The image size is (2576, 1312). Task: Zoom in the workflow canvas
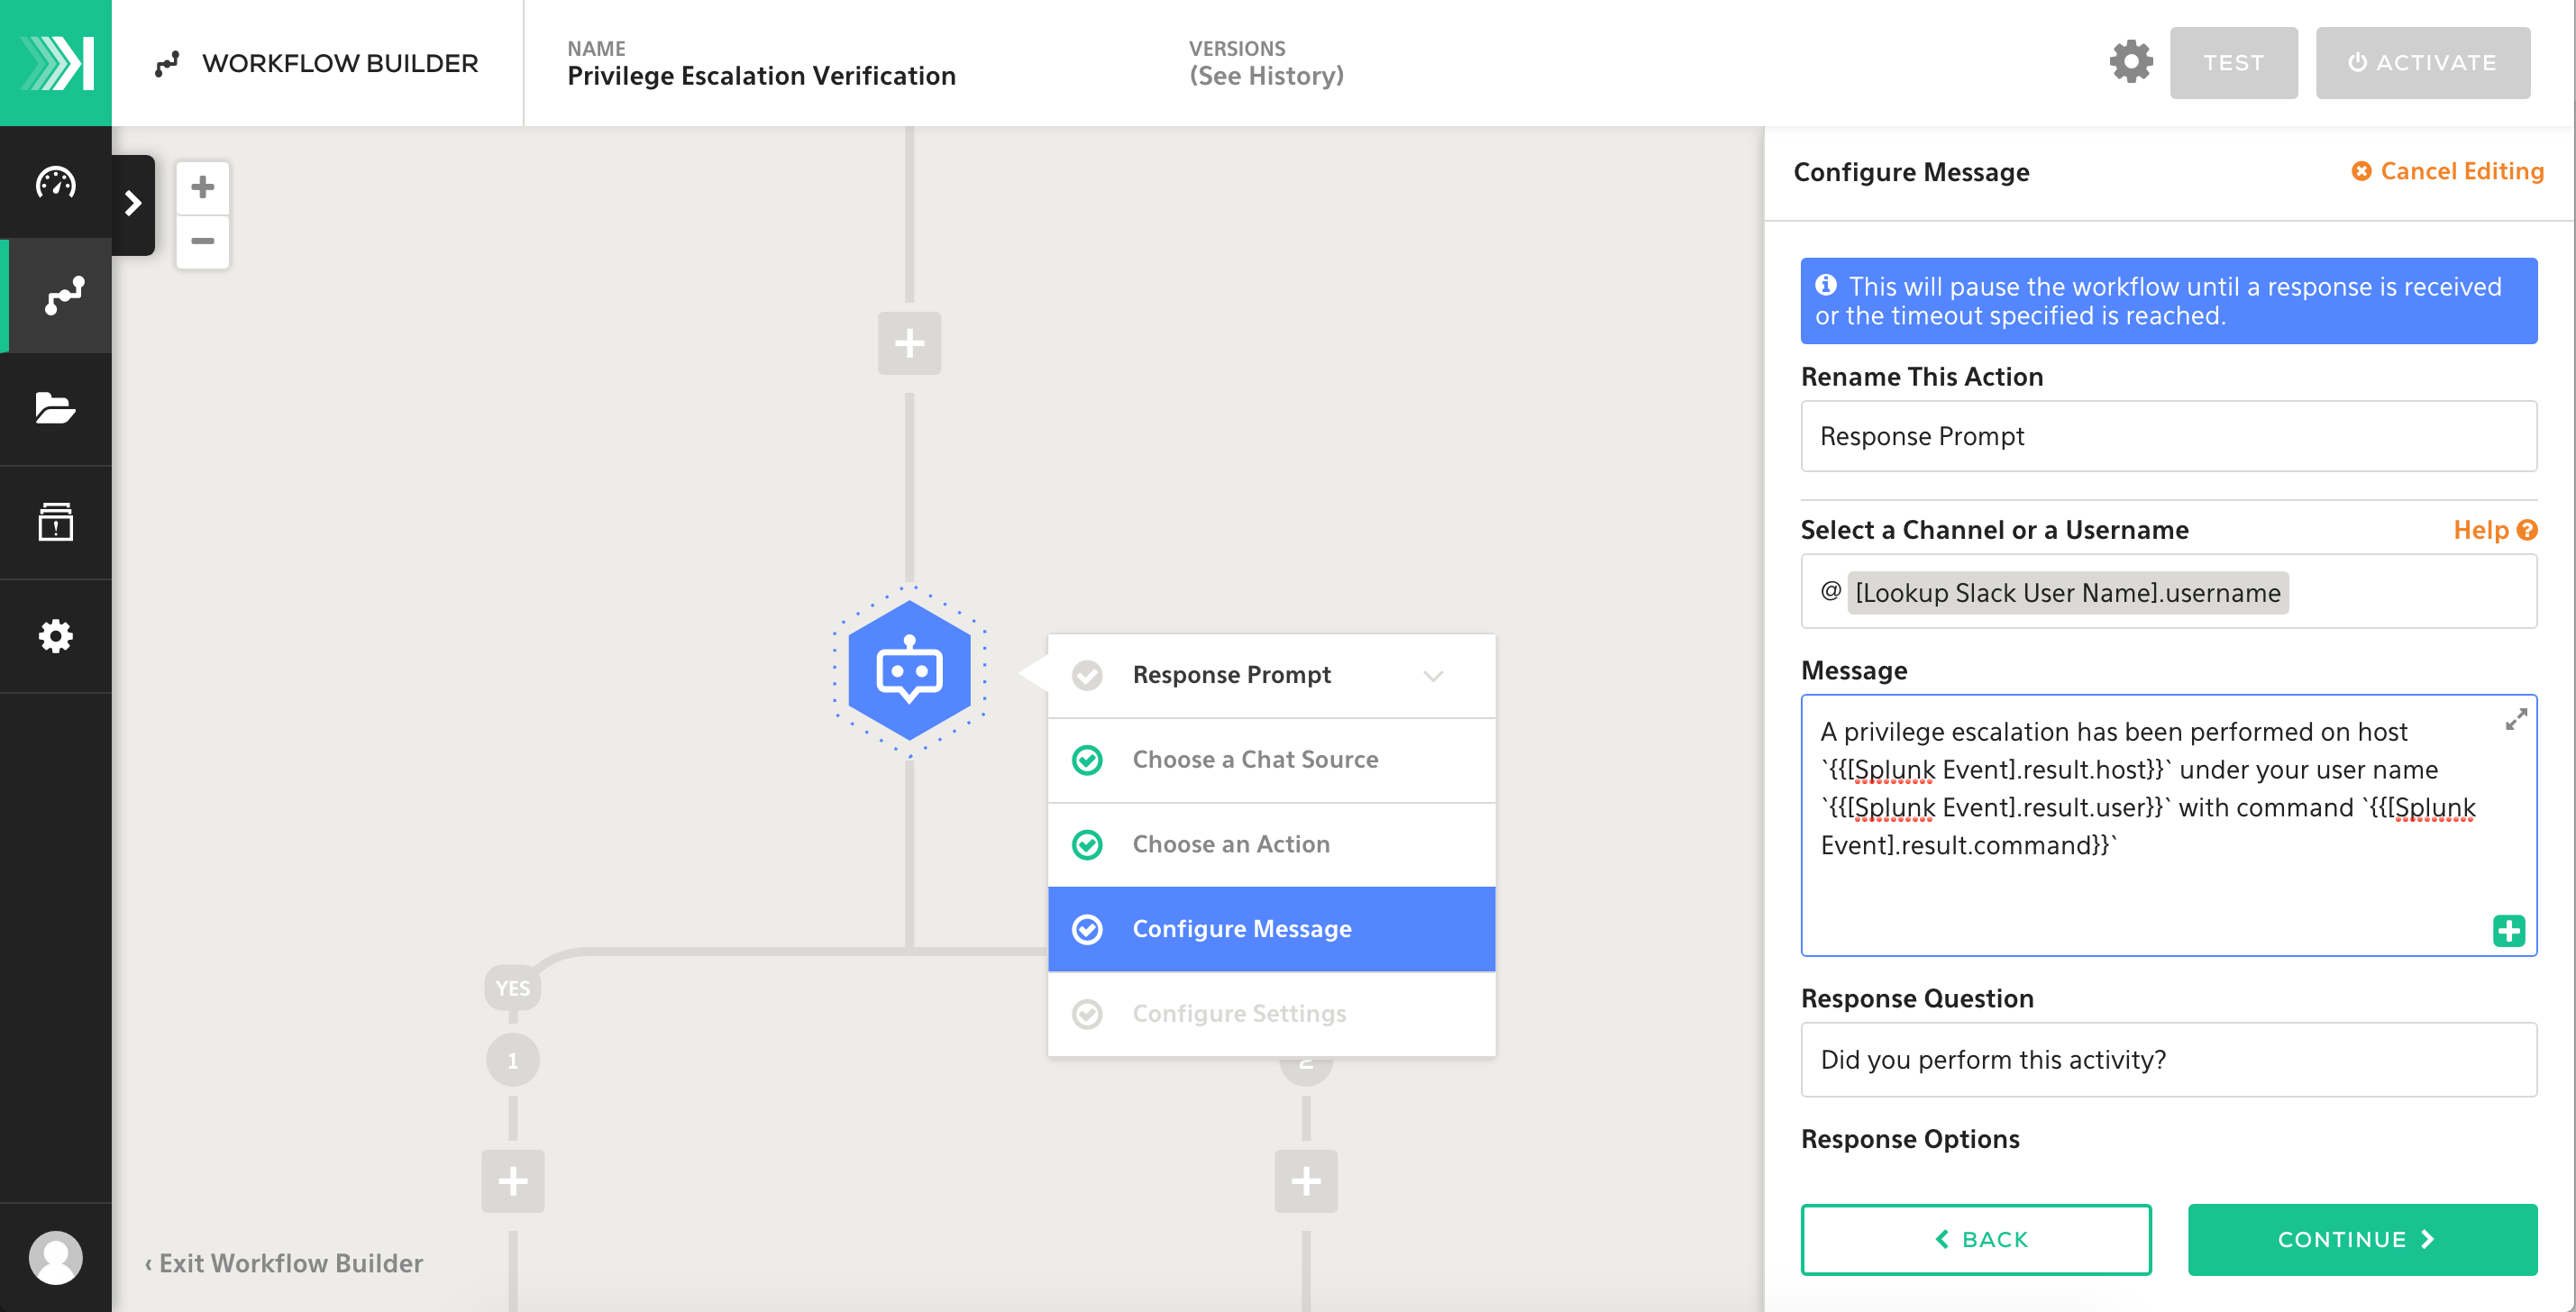tap(203, 187)
